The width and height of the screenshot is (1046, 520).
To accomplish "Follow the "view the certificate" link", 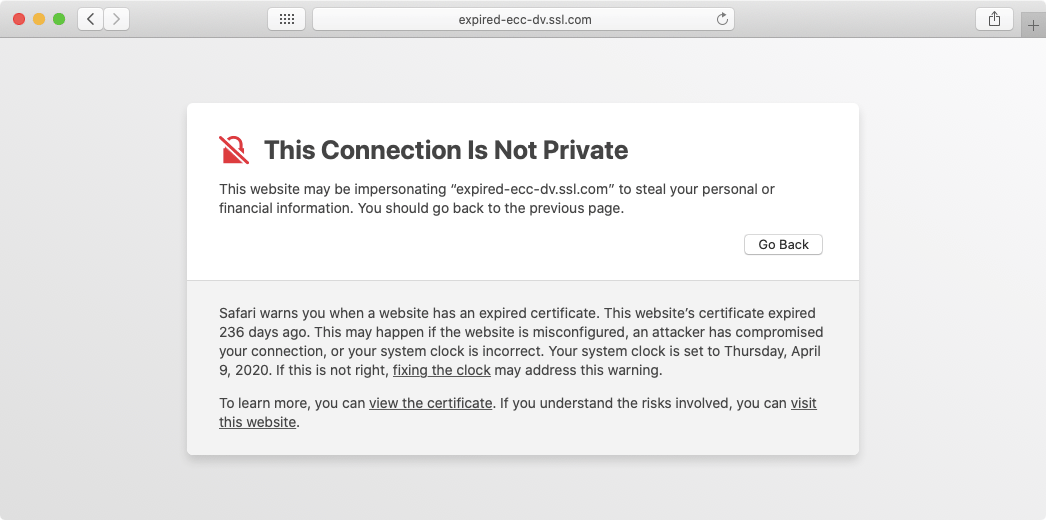I will click(430, 403).
